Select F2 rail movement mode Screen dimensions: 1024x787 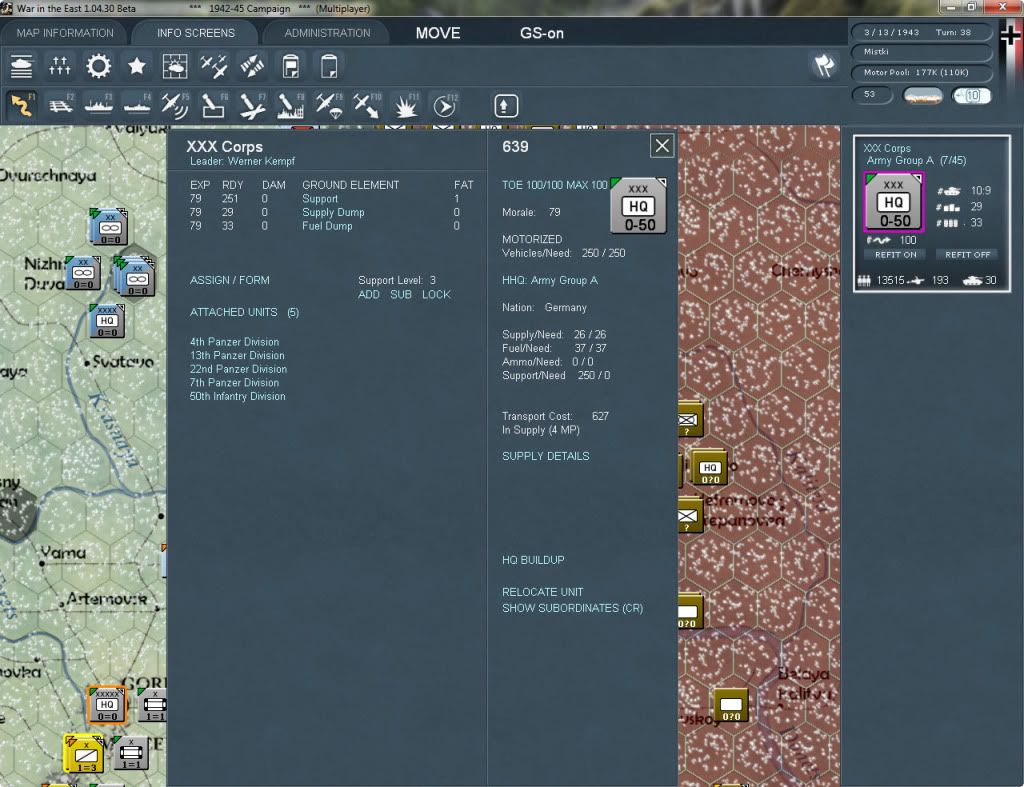tap(61, 105)
